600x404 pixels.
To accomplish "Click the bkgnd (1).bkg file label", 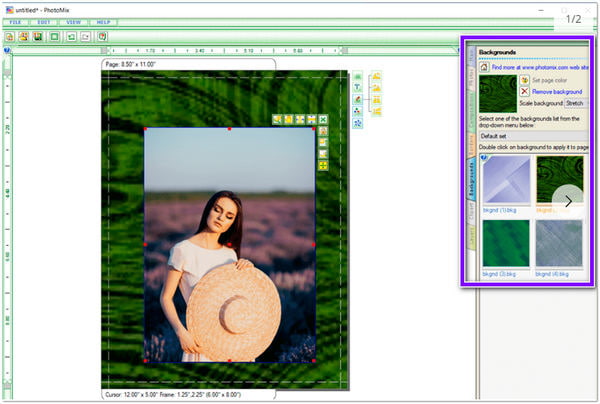I will tap(499, 210).
